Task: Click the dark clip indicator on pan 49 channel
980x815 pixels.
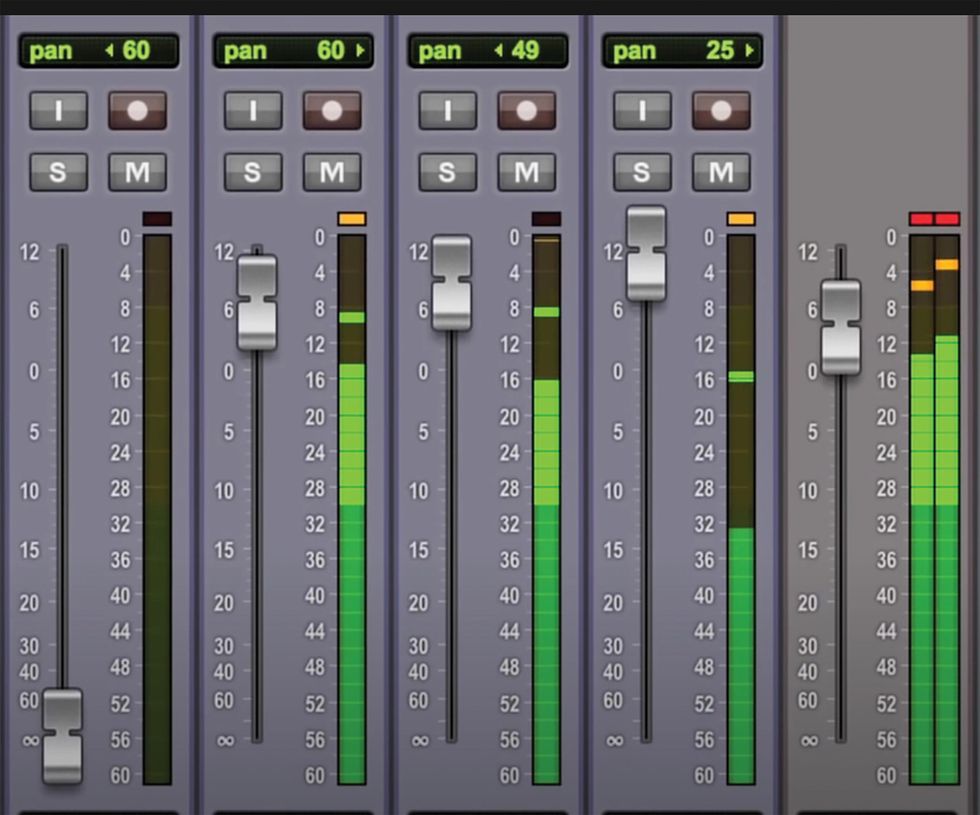Action: pyautogui.click(x=546, y=219)
